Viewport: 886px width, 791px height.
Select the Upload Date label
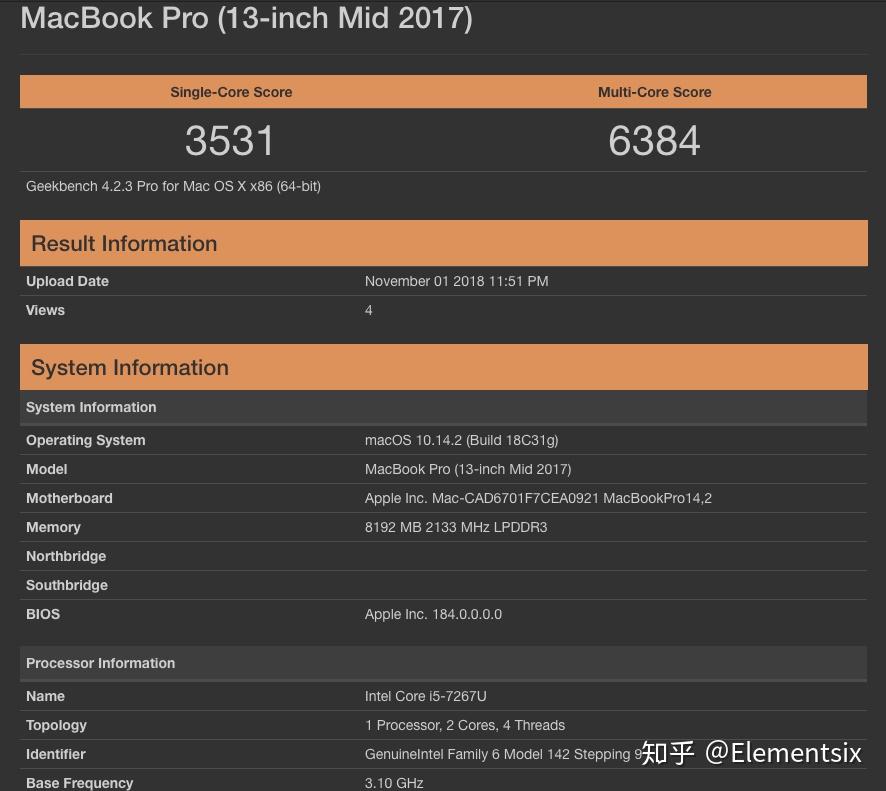67,281
